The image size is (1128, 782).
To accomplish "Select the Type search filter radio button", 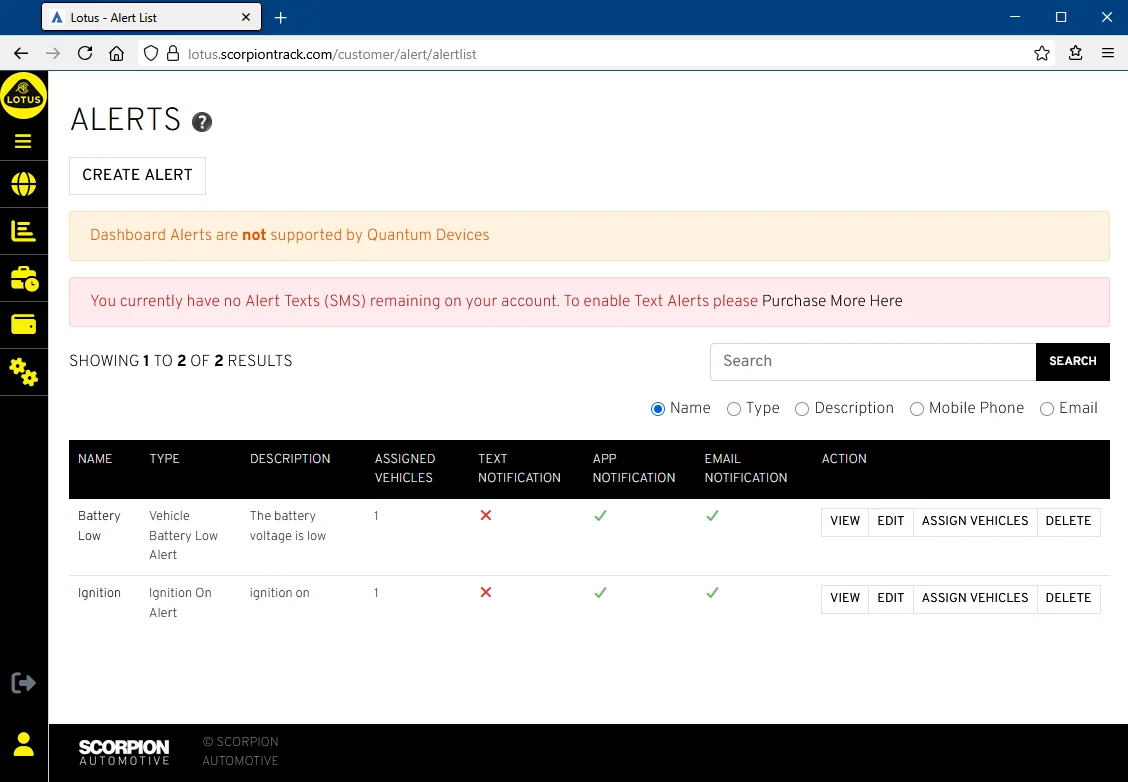I will tap(734, 409).
